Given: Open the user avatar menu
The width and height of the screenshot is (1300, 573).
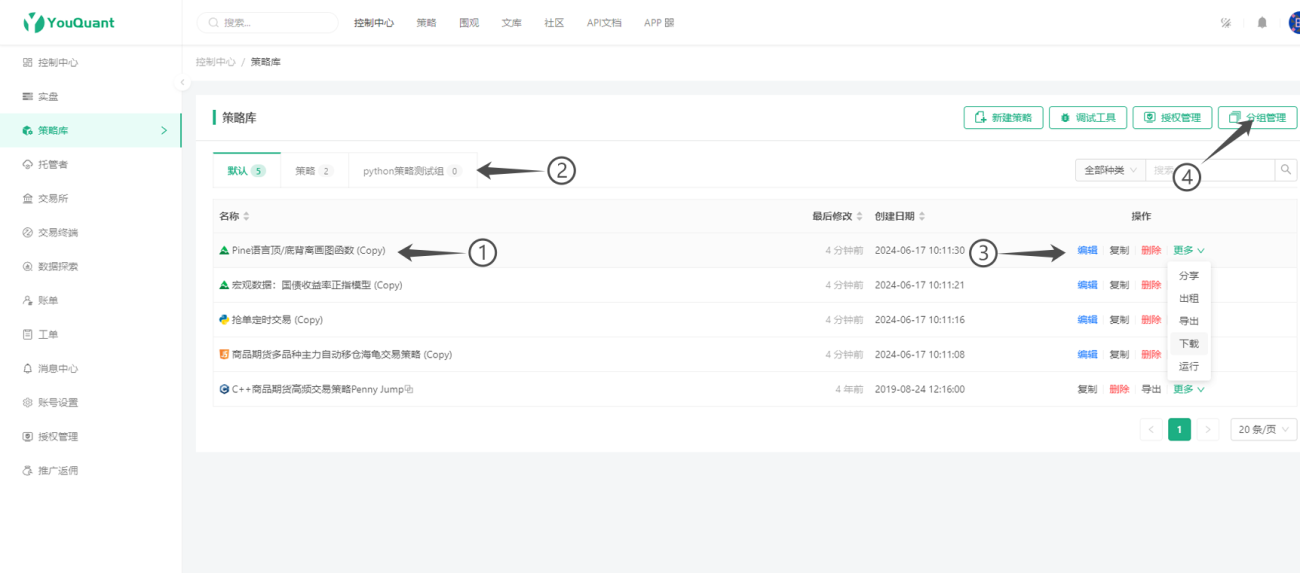Looking at the screenshot, I should 1294,22.
